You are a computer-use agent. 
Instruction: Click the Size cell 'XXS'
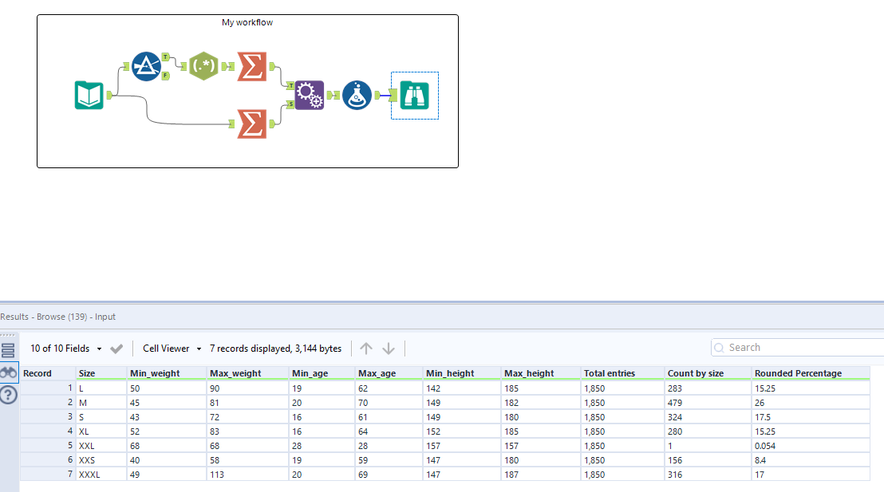click(101, 460)
